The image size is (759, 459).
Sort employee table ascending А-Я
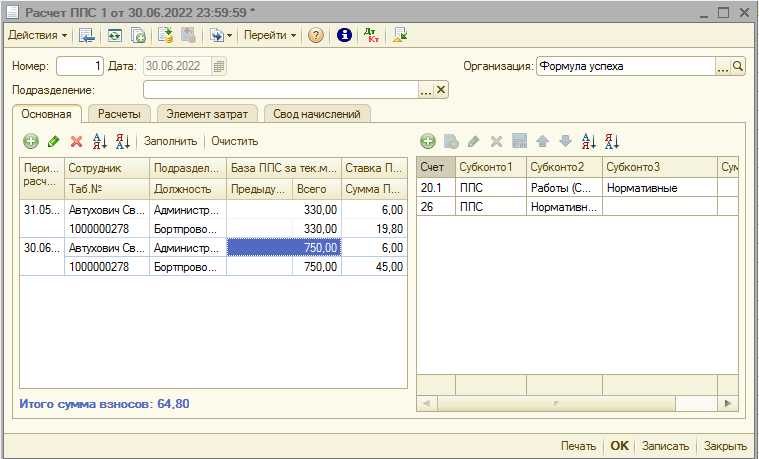99,141
